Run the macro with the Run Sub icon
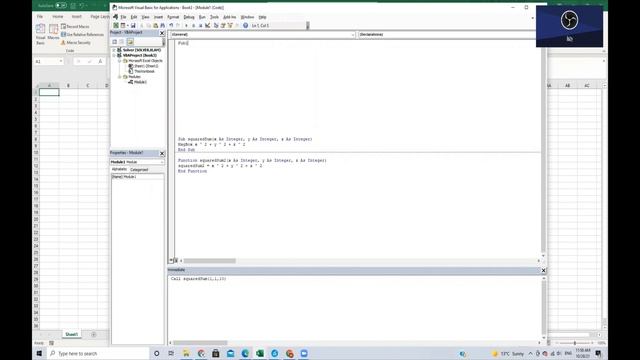The width and height of the screenshot is (640, 360). pyautogui.click(x=187, y=25)
